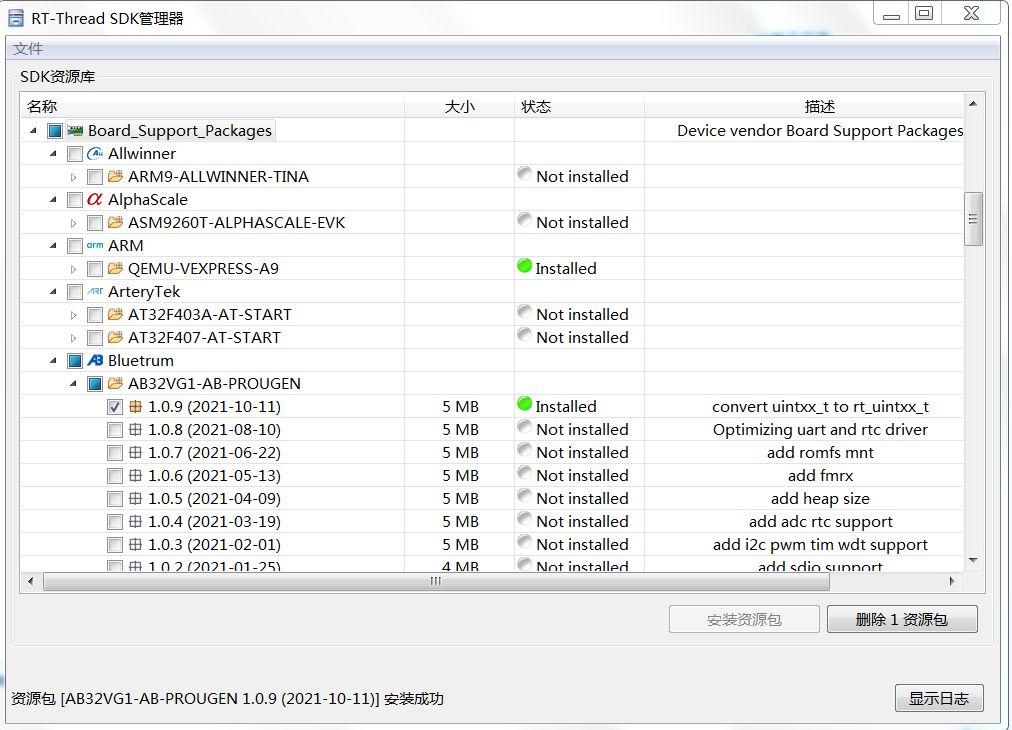1012x730 pixels.
Task: Open the 文件 menu
Action: pos(28,49)
